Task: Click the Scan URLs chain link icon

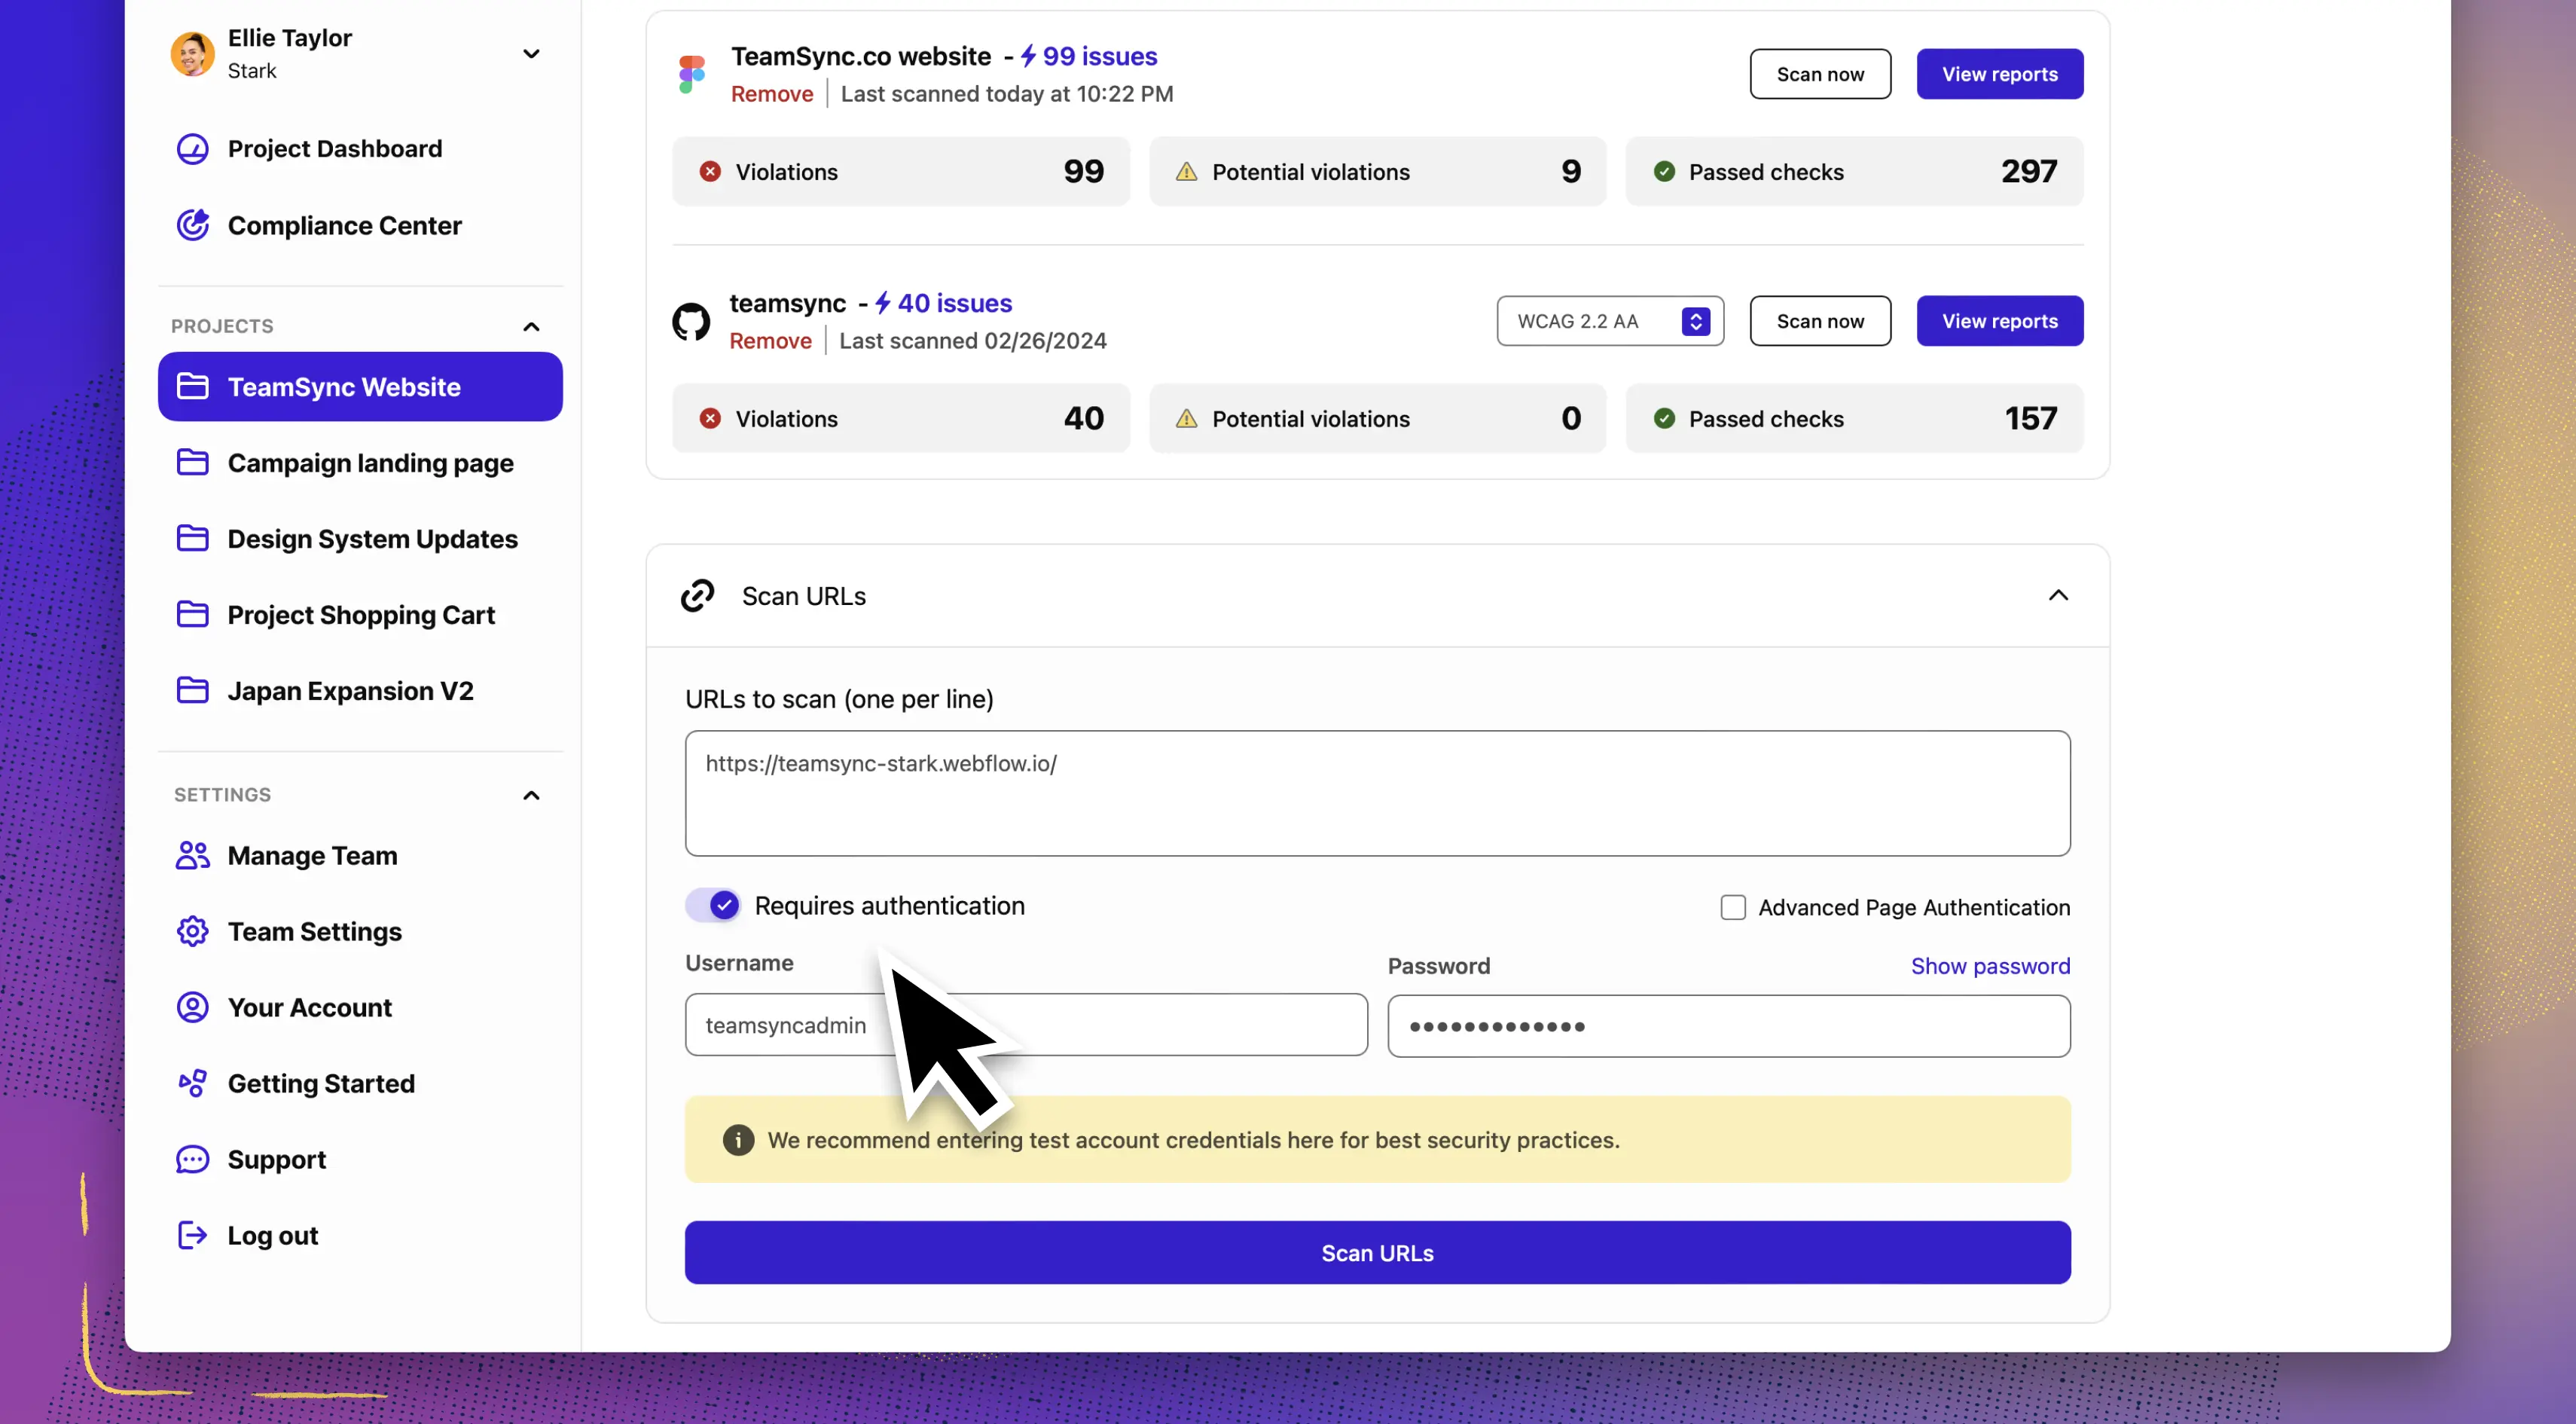Action: (x=697, y=594)
